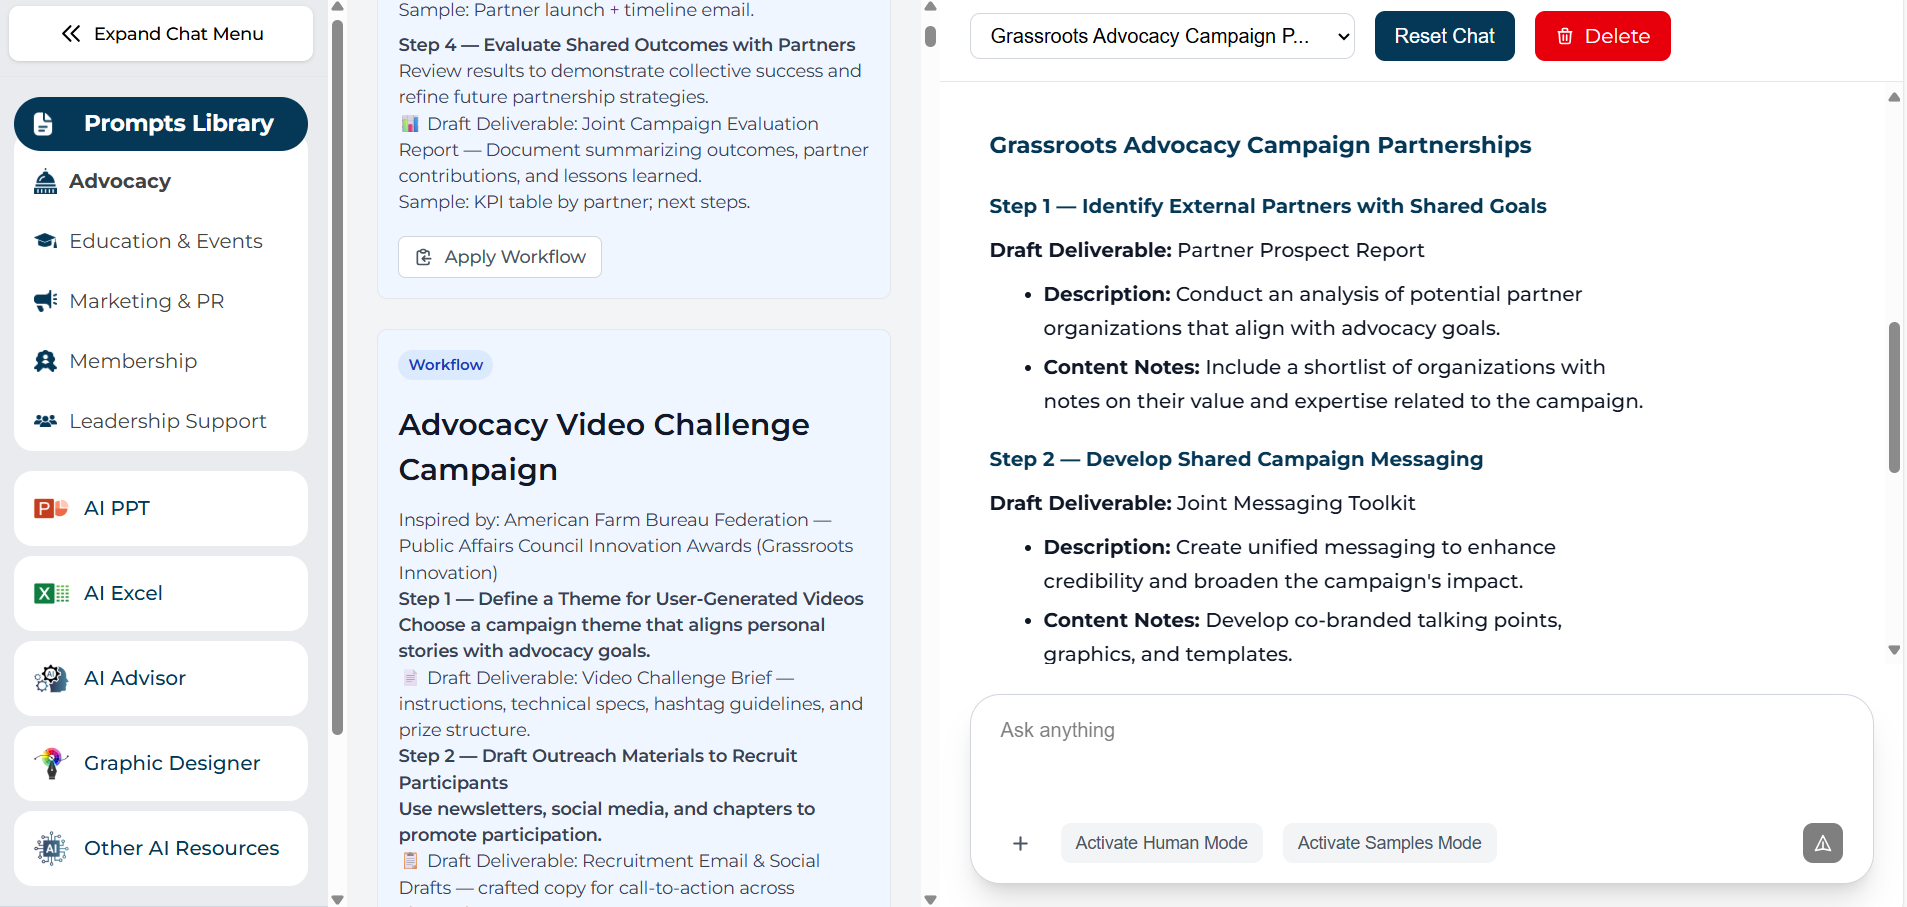Click the Other AI Resources chip icon

point(51,848)
